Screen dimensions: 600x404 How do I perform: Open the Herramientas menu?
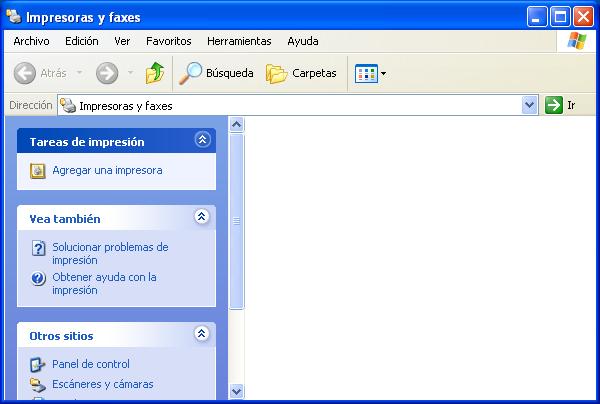point(239,41)
